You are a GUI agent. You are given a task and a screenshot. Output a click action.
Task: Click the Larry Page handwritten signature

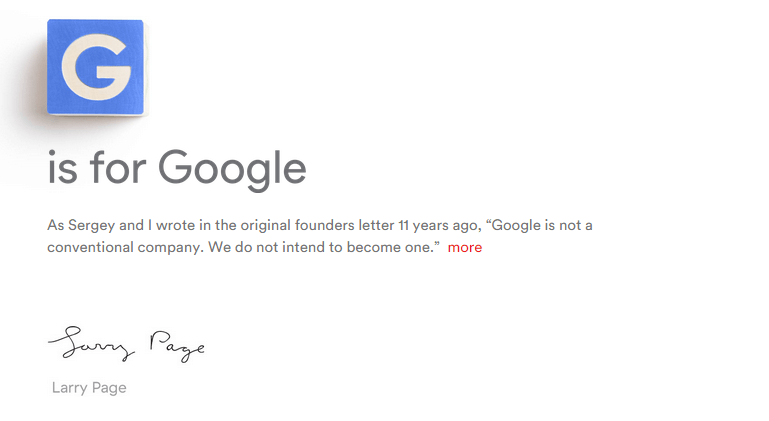[x=126, y=344]
